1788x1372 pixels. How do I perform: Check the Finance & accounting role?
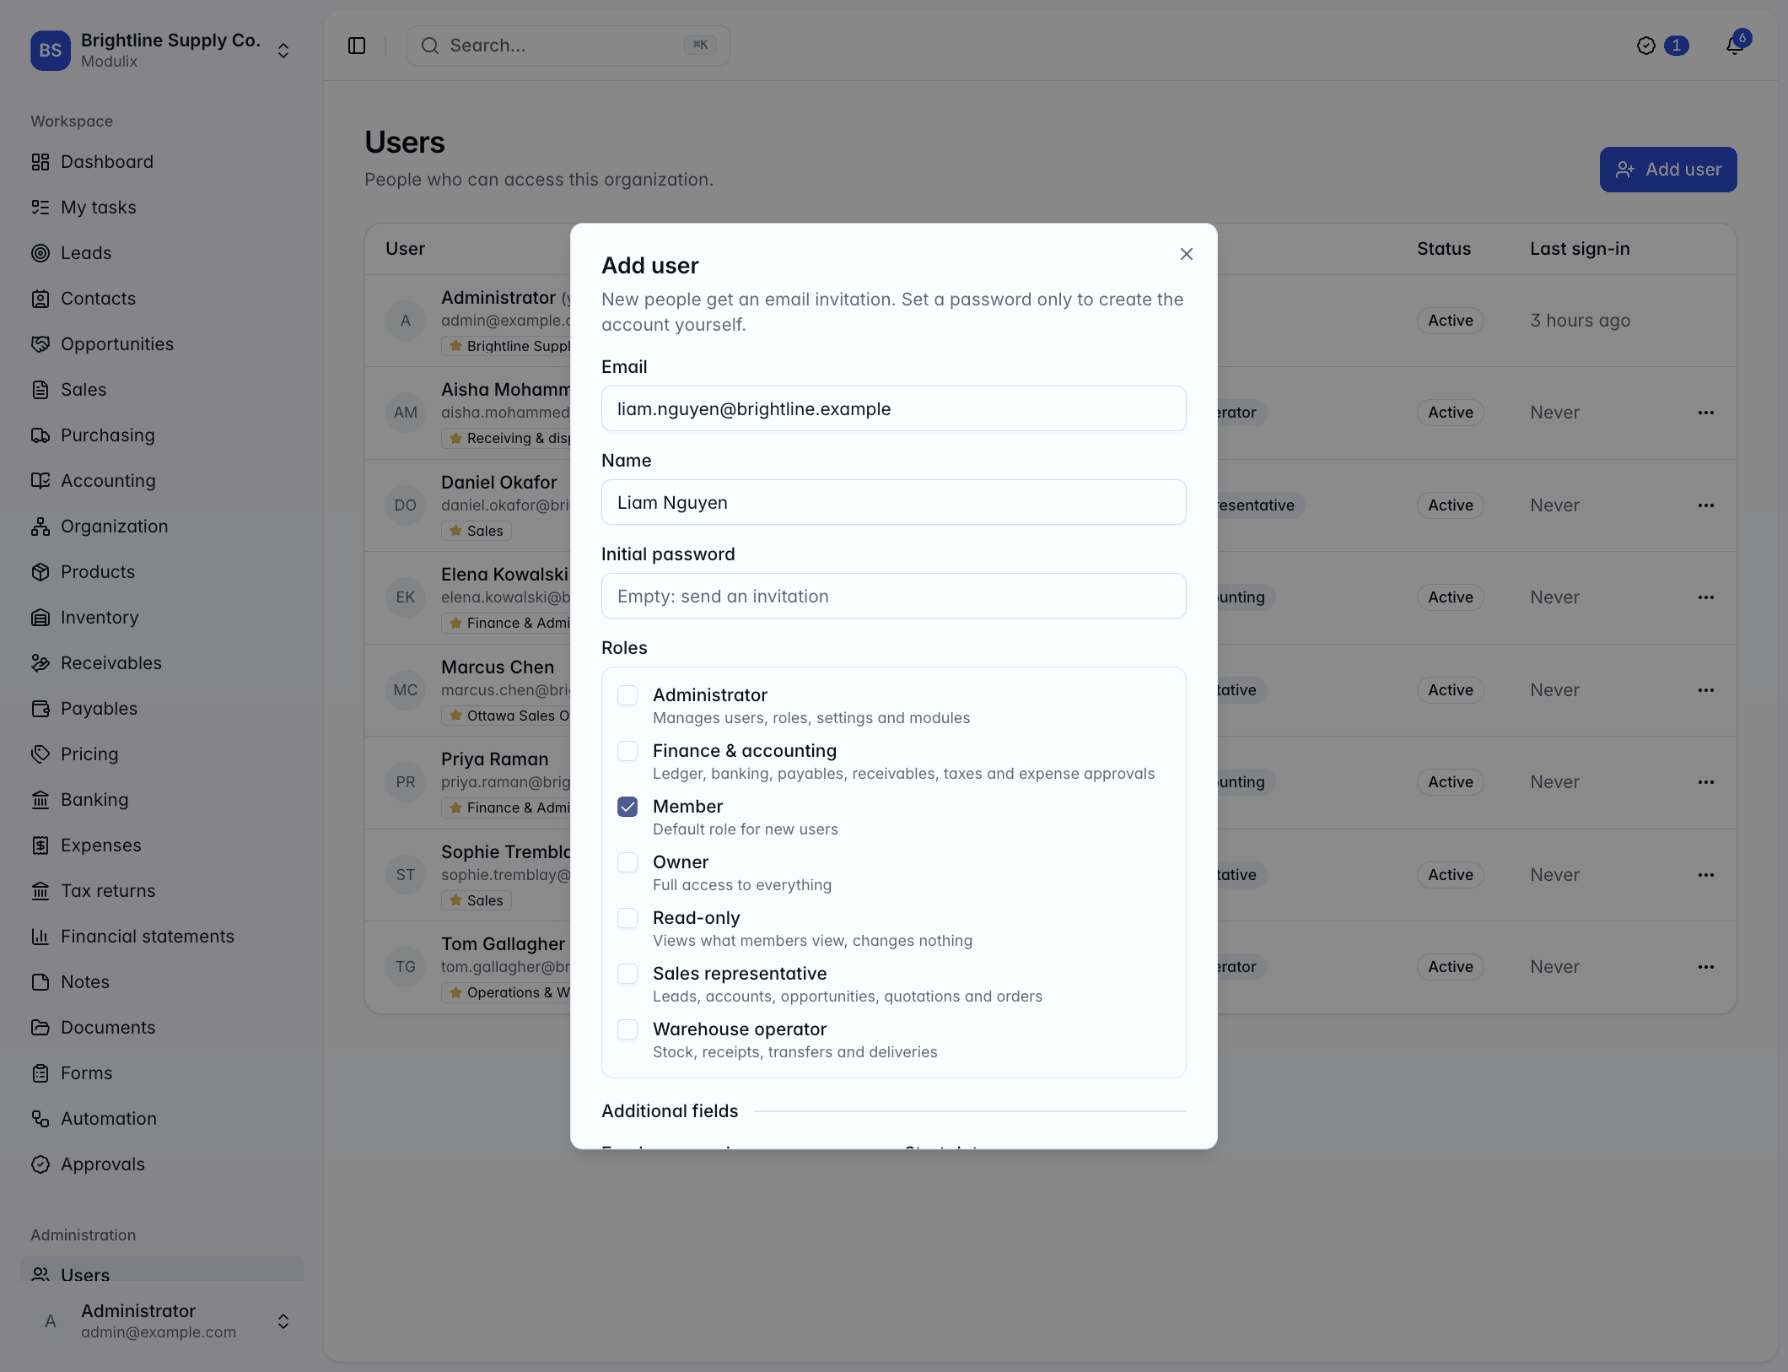[627, 751]
